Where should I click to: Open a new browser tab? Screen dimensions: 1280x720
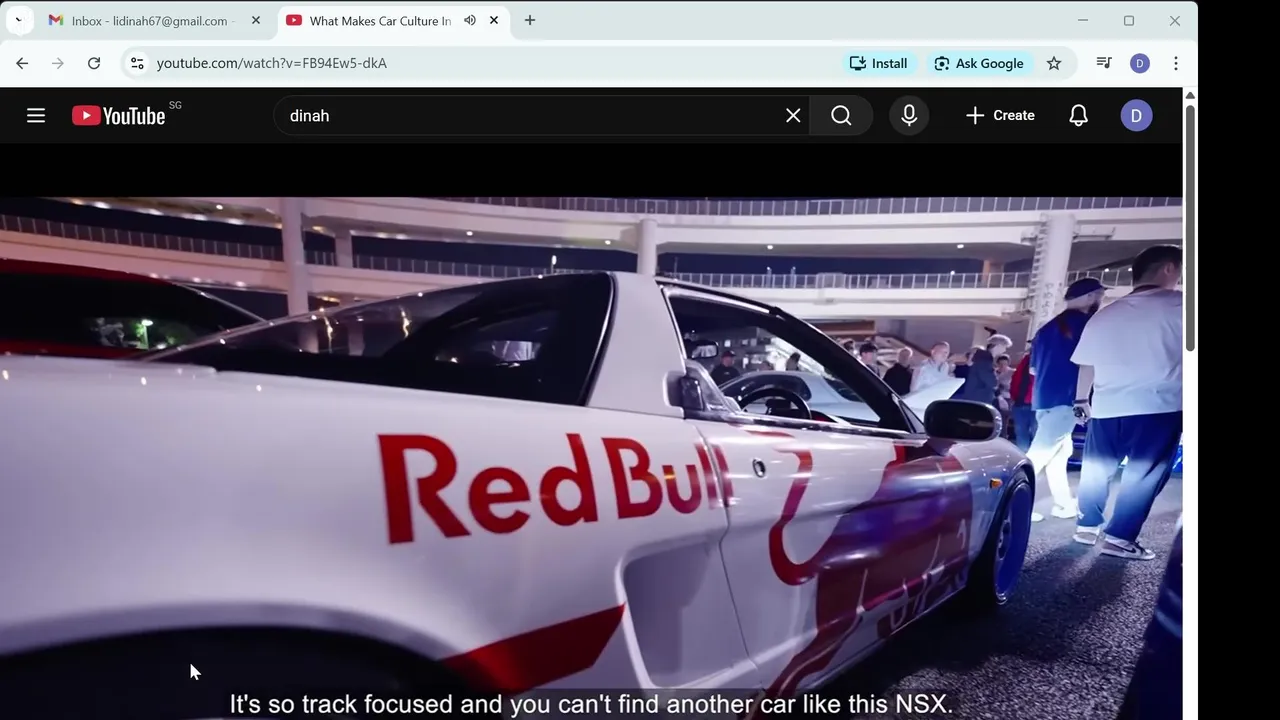pos(530,21)
